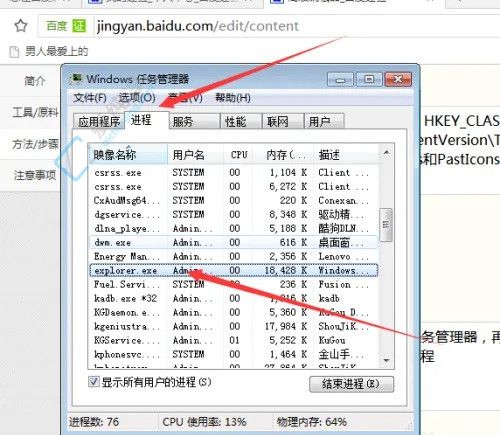Click the 结束进程 button

coord(351,384)
